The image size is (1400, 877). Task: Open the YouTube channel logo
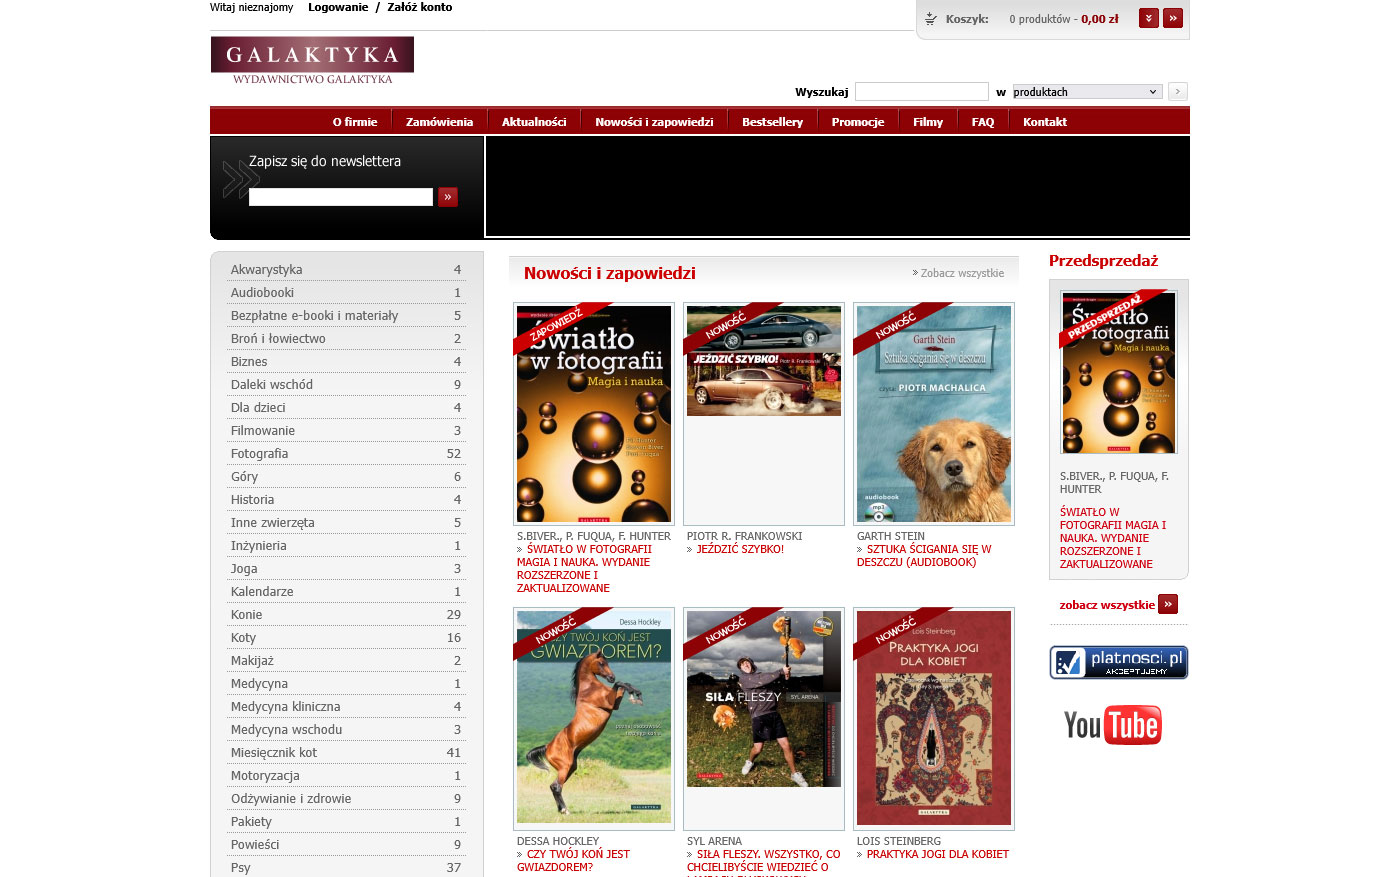click(1112, 725)
